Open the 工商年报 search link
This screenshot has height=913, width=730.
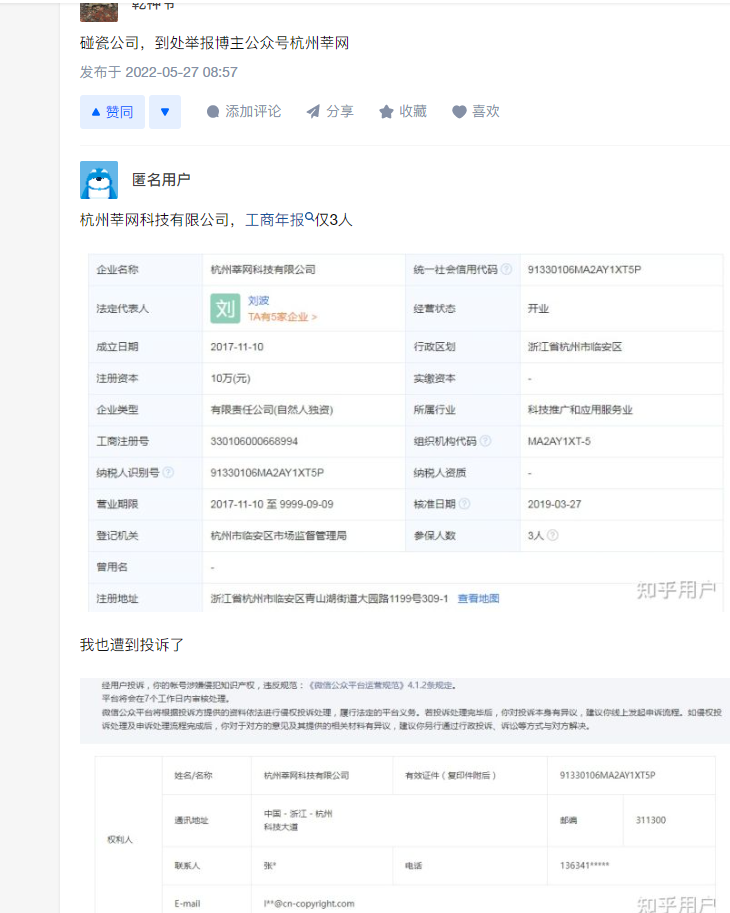[x=275, y=220]
